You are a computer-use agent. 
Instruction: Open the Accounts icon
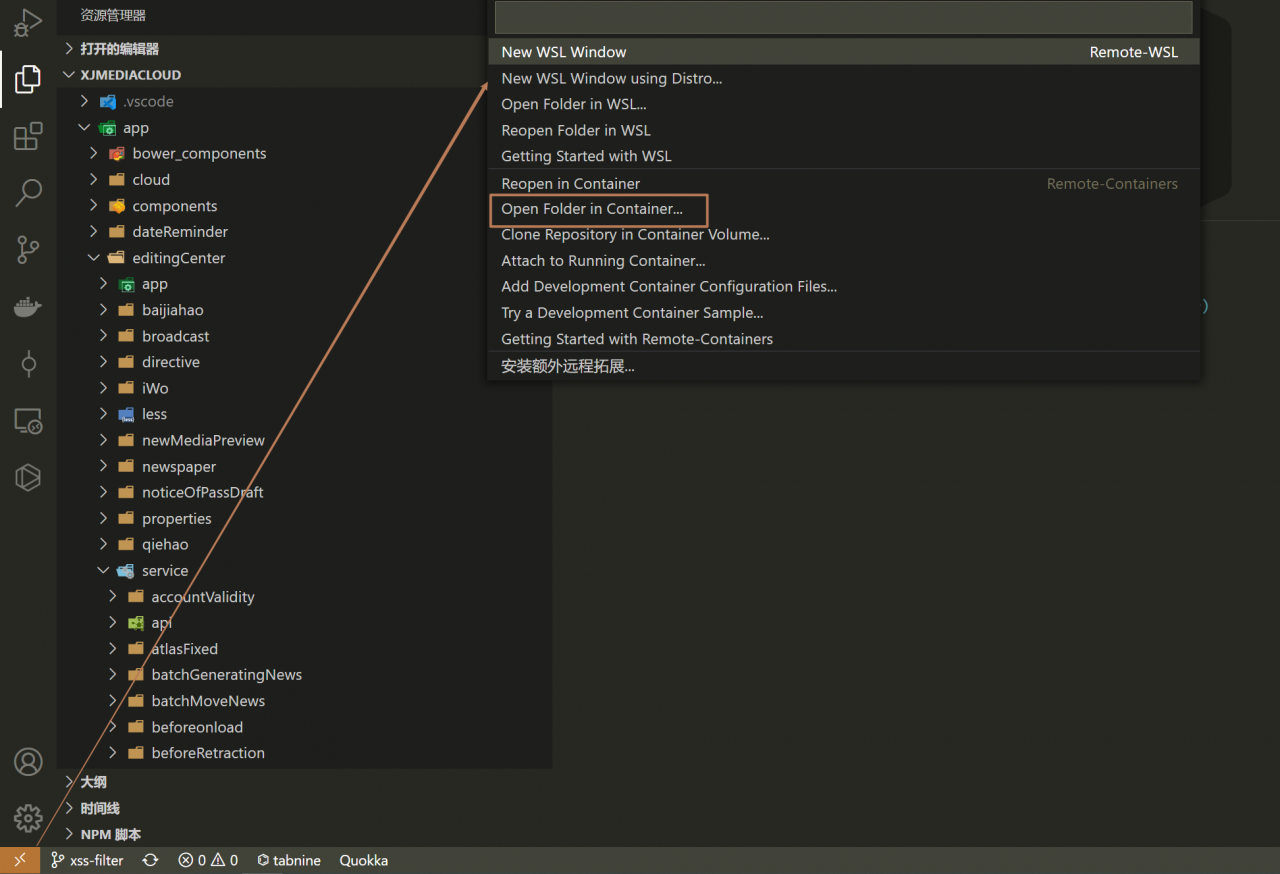[28, 762]
